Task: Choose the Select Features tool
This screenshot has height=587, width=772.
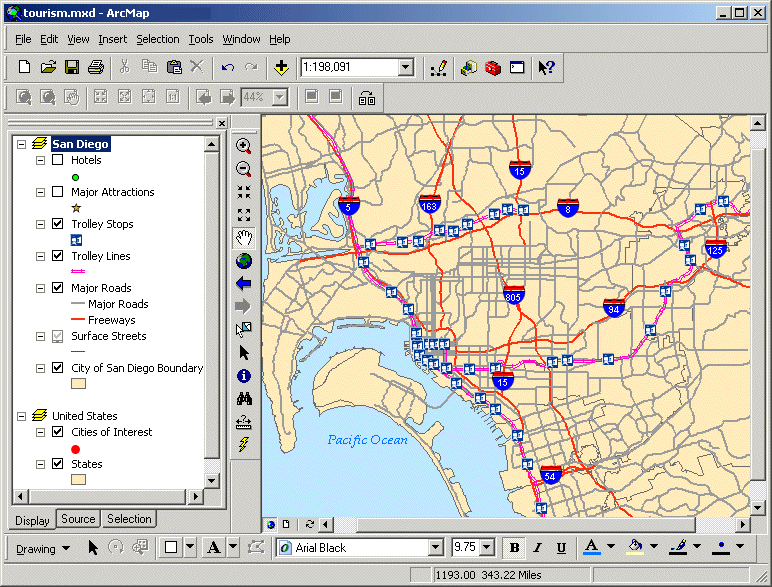Action: click(244, 329)
